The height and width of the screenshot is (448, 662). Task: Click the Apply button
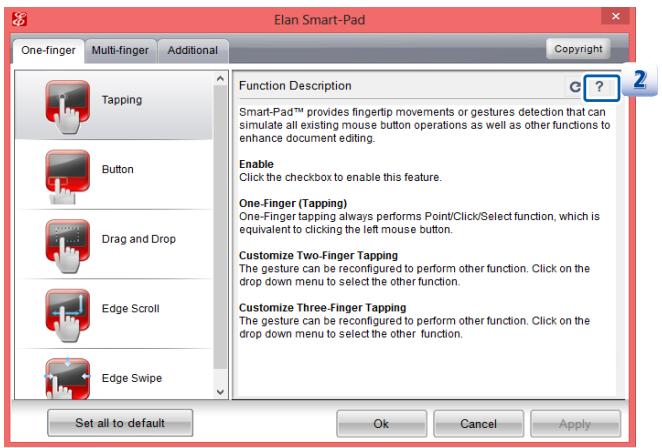pos(575,424)
